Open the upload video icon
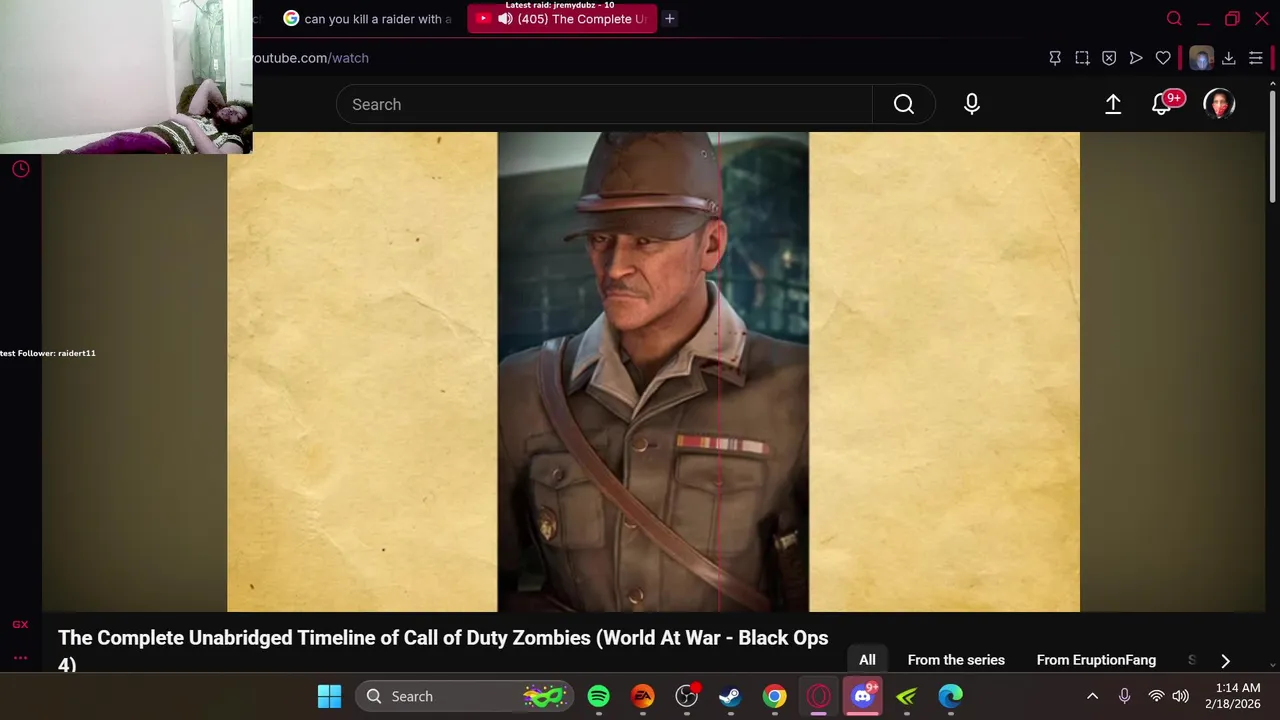 (x=1113, y=104)
